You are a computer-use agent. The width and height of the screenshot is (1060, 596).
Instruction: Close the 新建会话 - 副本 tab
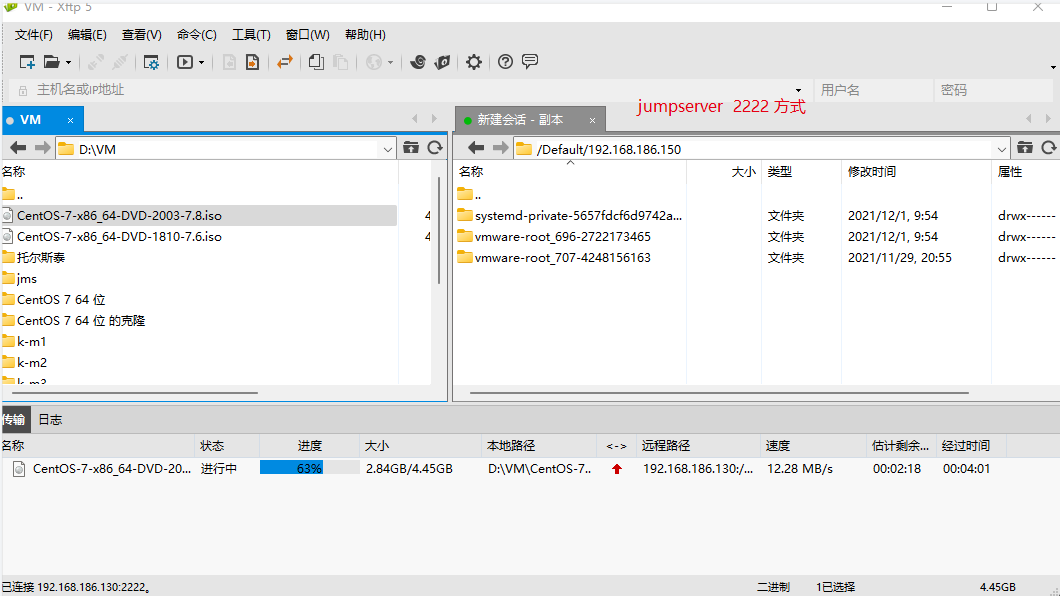point(592,120)
